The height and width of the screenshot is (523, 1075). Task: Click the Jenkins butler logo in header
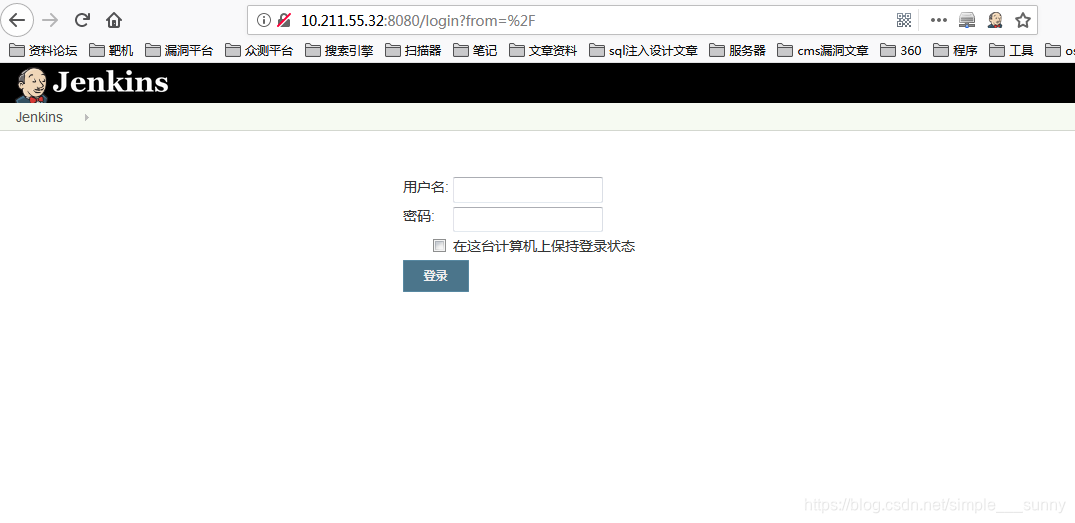(x=31, y=84)
